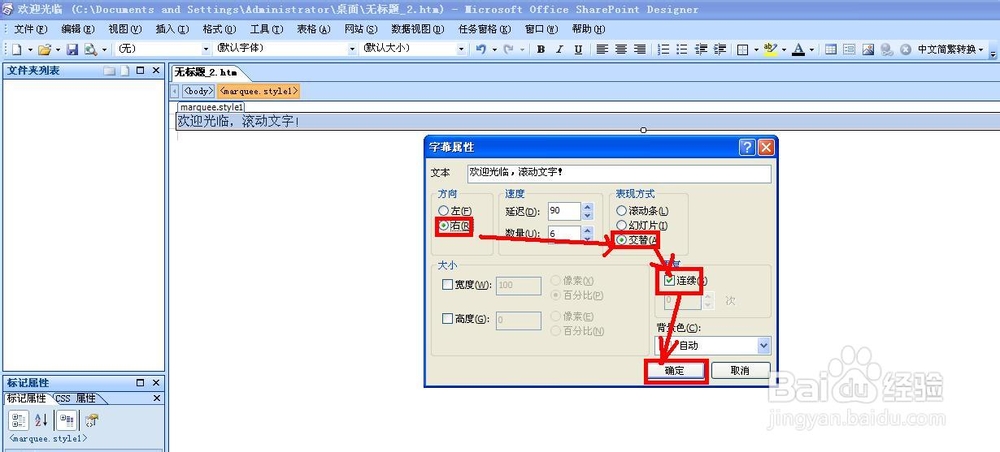Click the Preview in browser icon
The image size is (1000, 452).
91,49
